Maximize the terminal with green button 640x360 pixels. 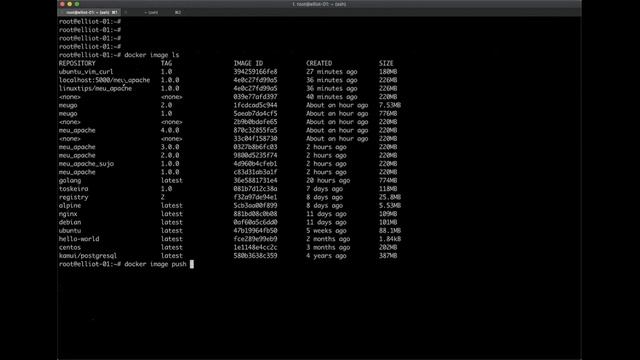point(77,4)
